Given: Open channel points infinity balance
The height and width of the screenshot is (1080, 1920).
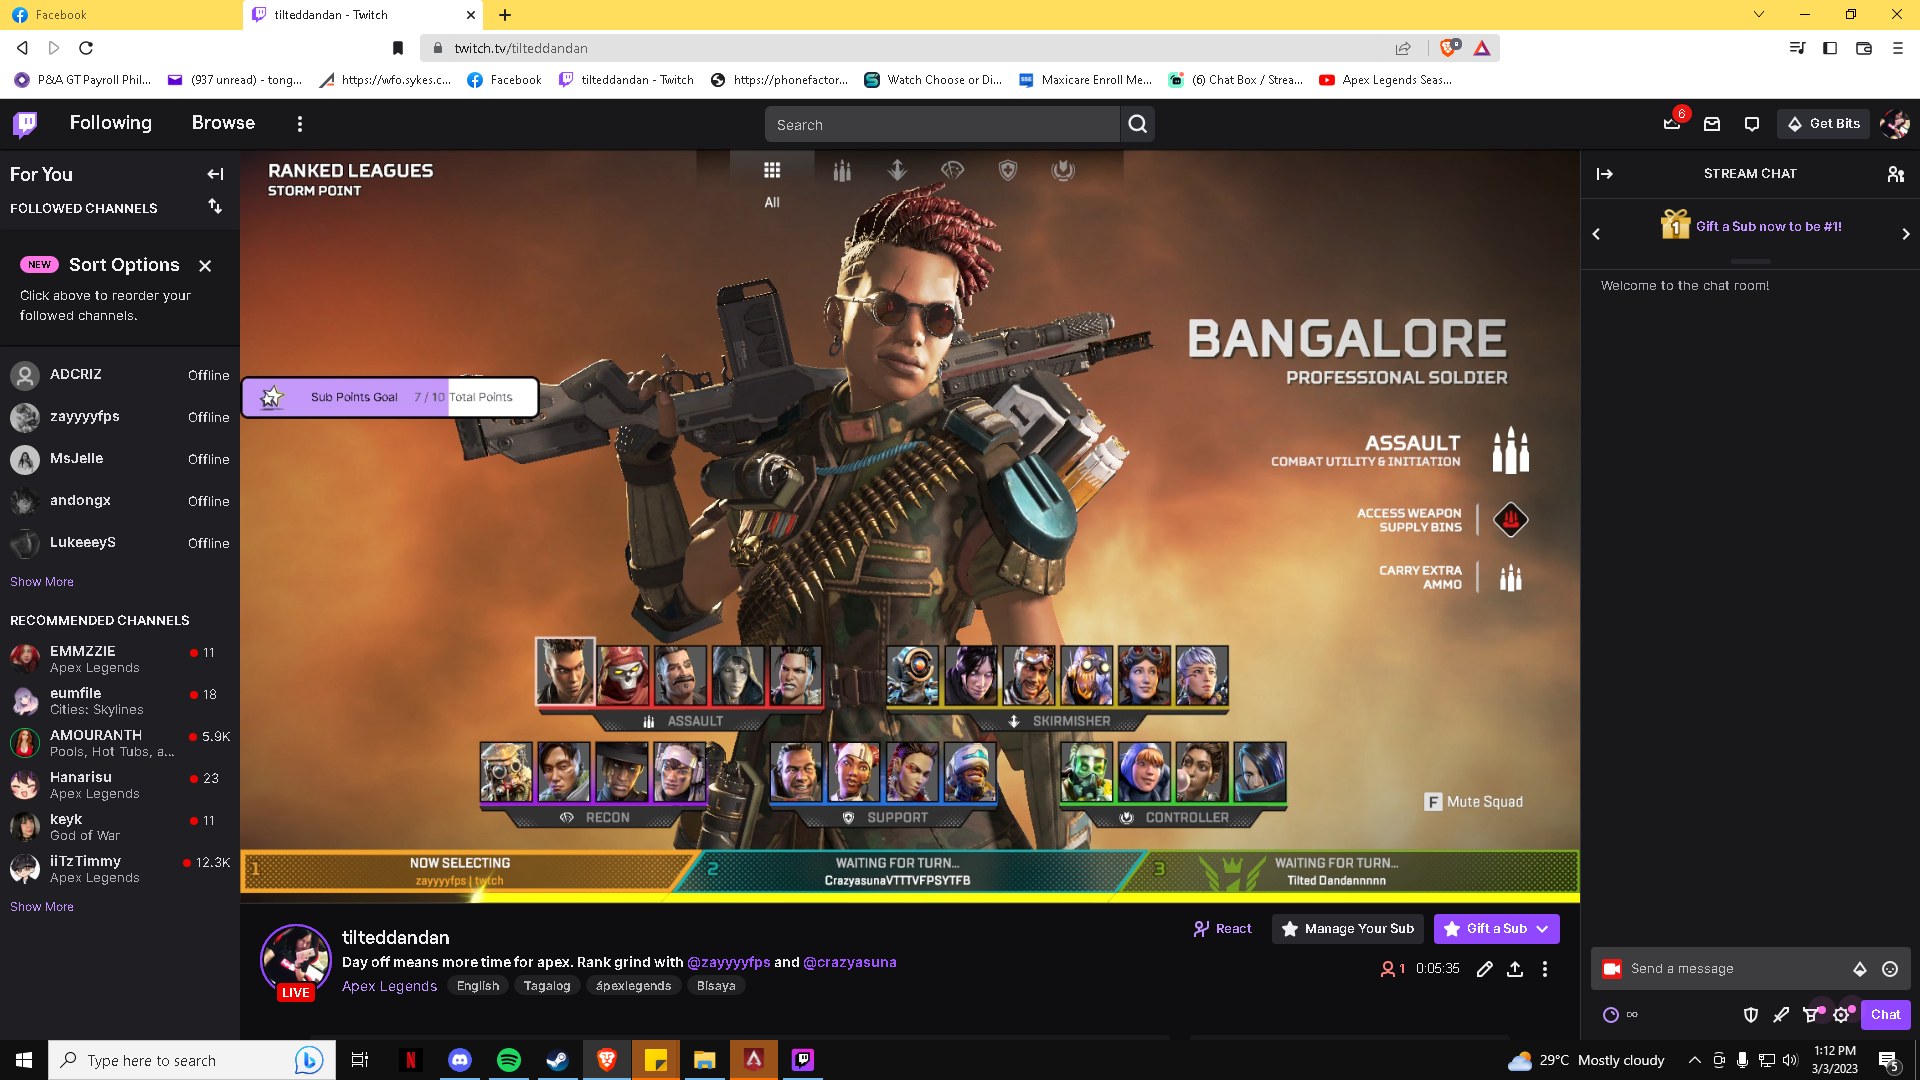Looking at the screenshot, I should click(1620, 1015).
